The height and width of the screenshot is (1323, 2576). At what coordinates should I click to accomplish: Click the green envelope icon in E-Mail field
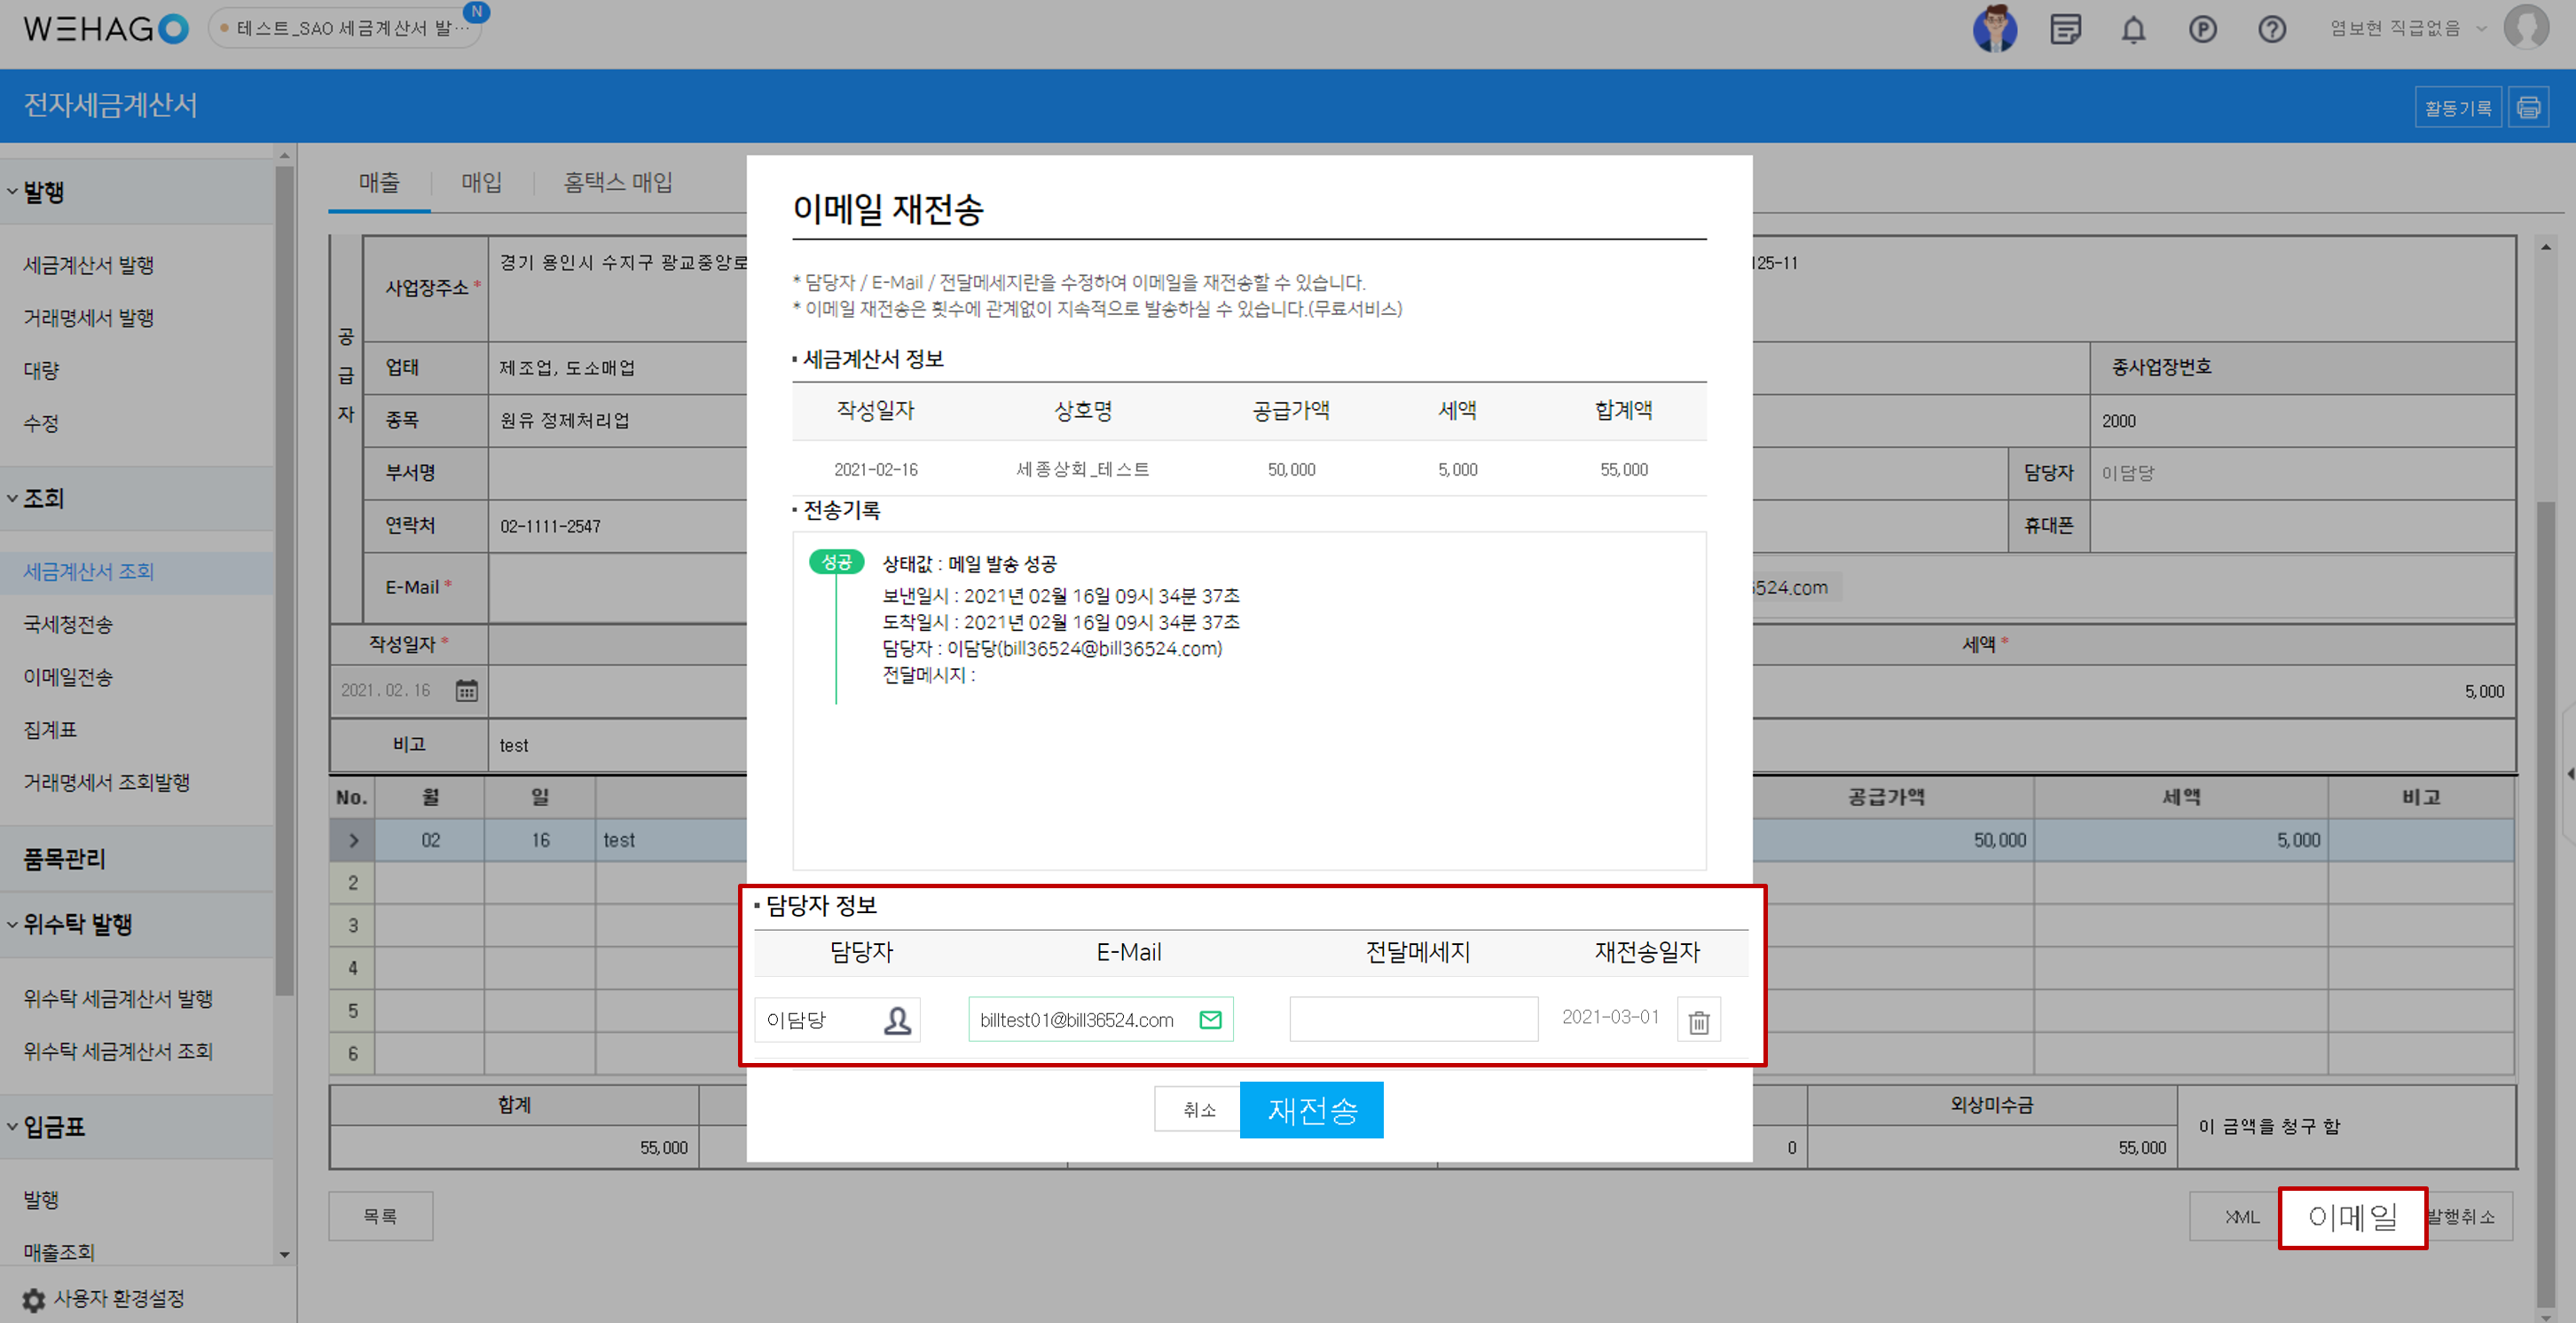(x=1210, y=1020)
